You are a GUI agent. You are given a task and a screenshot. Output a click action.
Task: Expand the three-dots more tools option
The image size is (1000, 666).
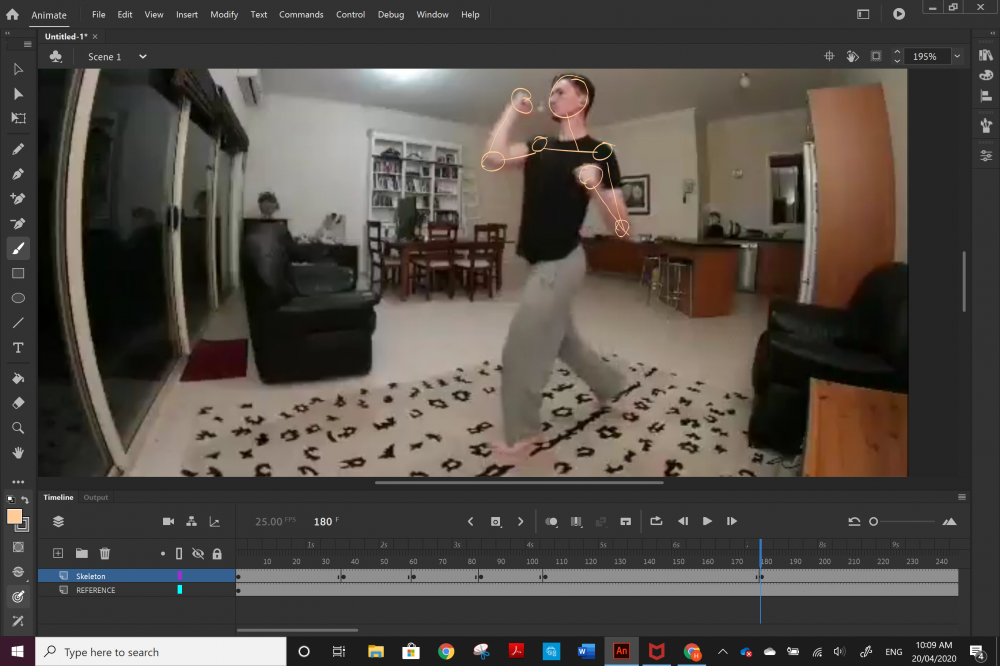[x=18, y=481]
